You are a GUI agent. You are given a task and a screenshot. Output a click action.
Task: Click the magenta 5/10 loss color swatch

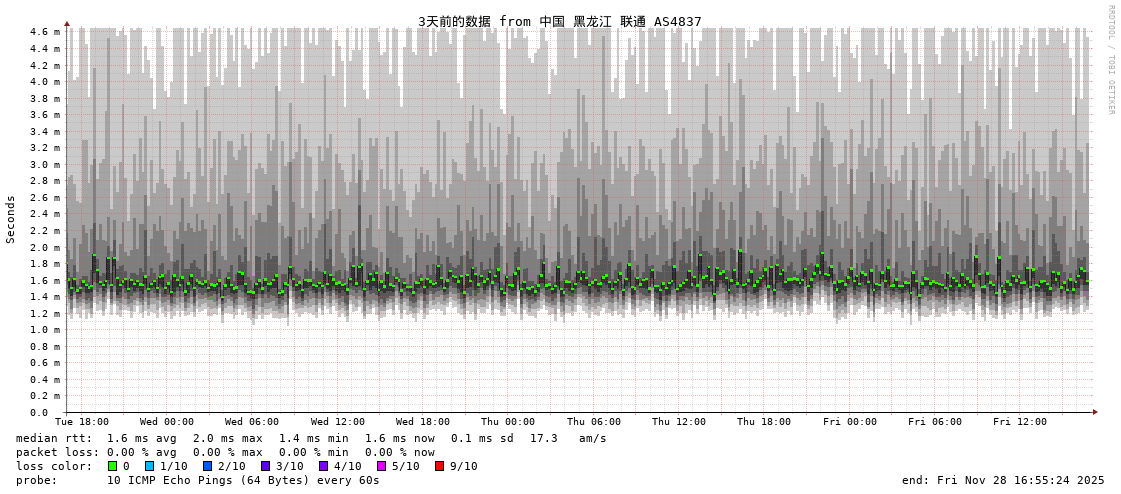[x=381, y=466]
